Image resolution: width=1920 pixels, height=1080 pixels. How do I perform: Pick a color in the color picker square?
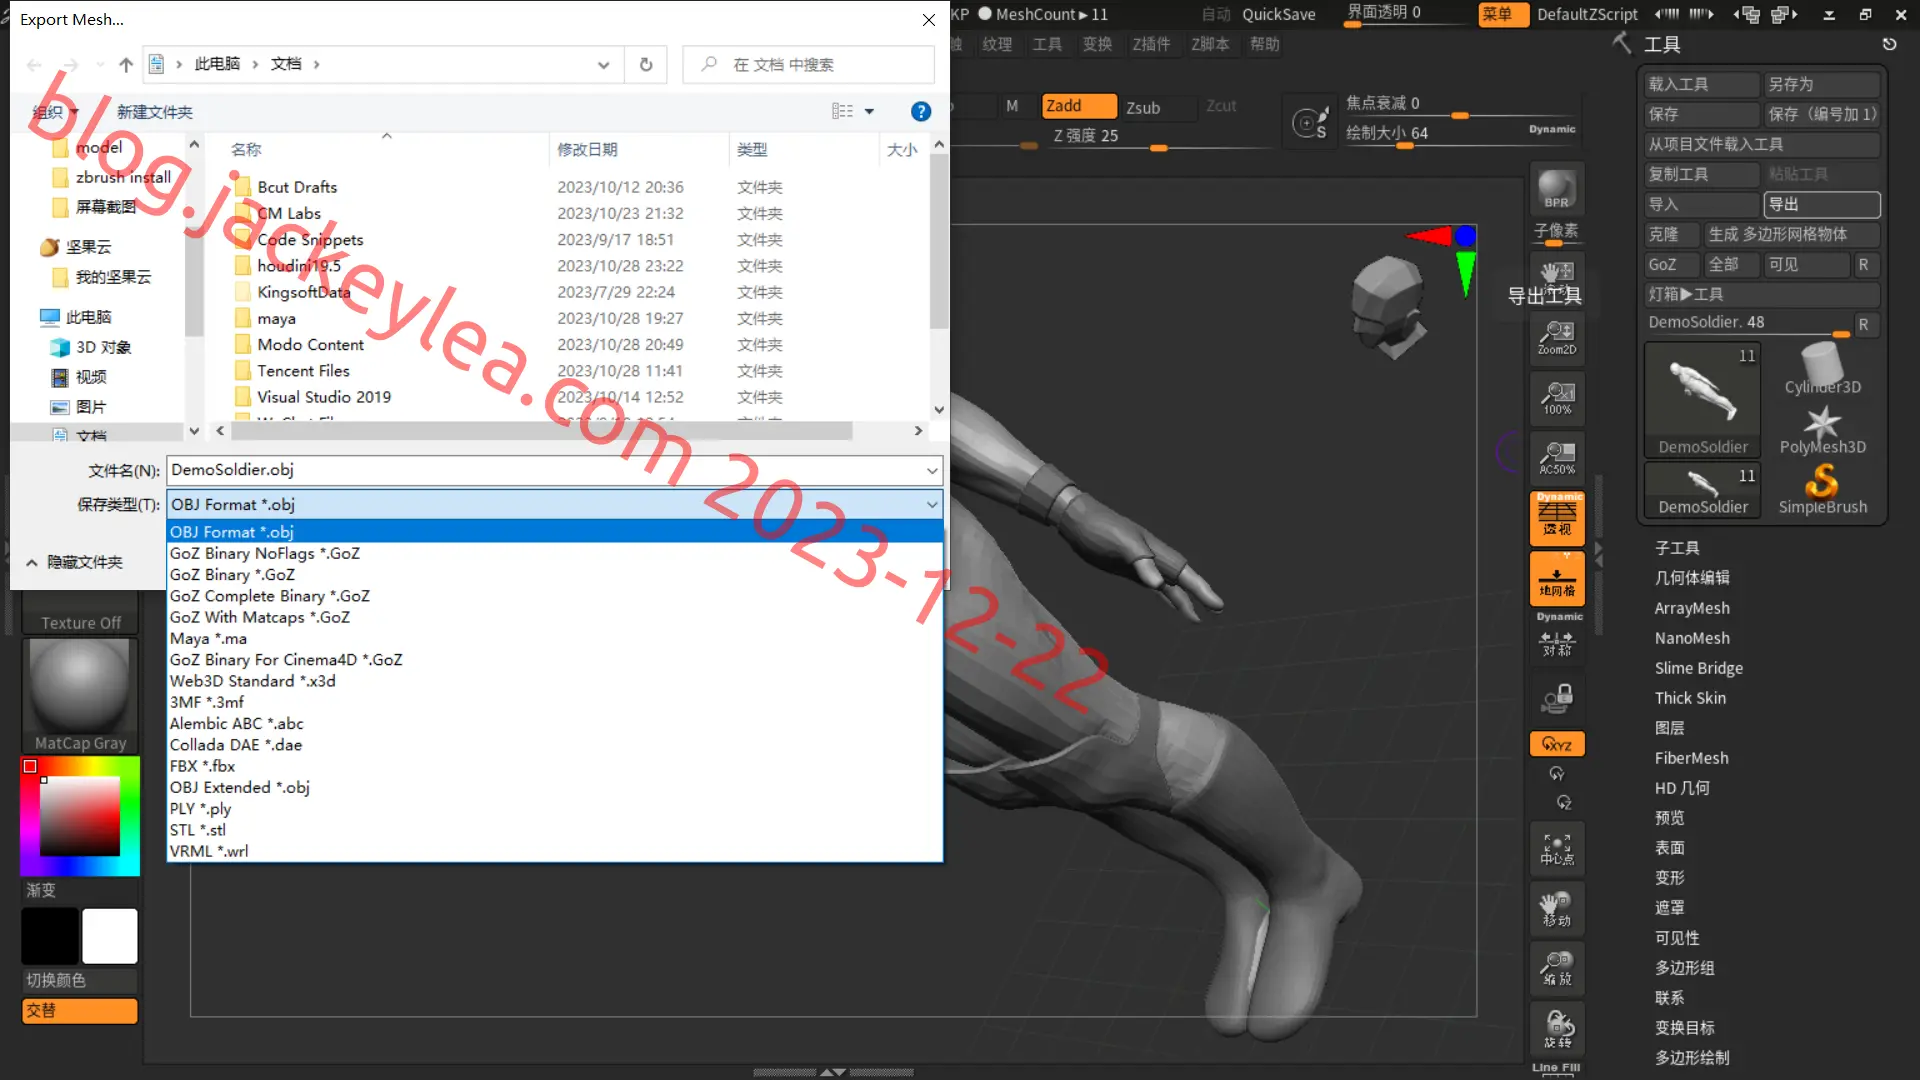[80, 815]
